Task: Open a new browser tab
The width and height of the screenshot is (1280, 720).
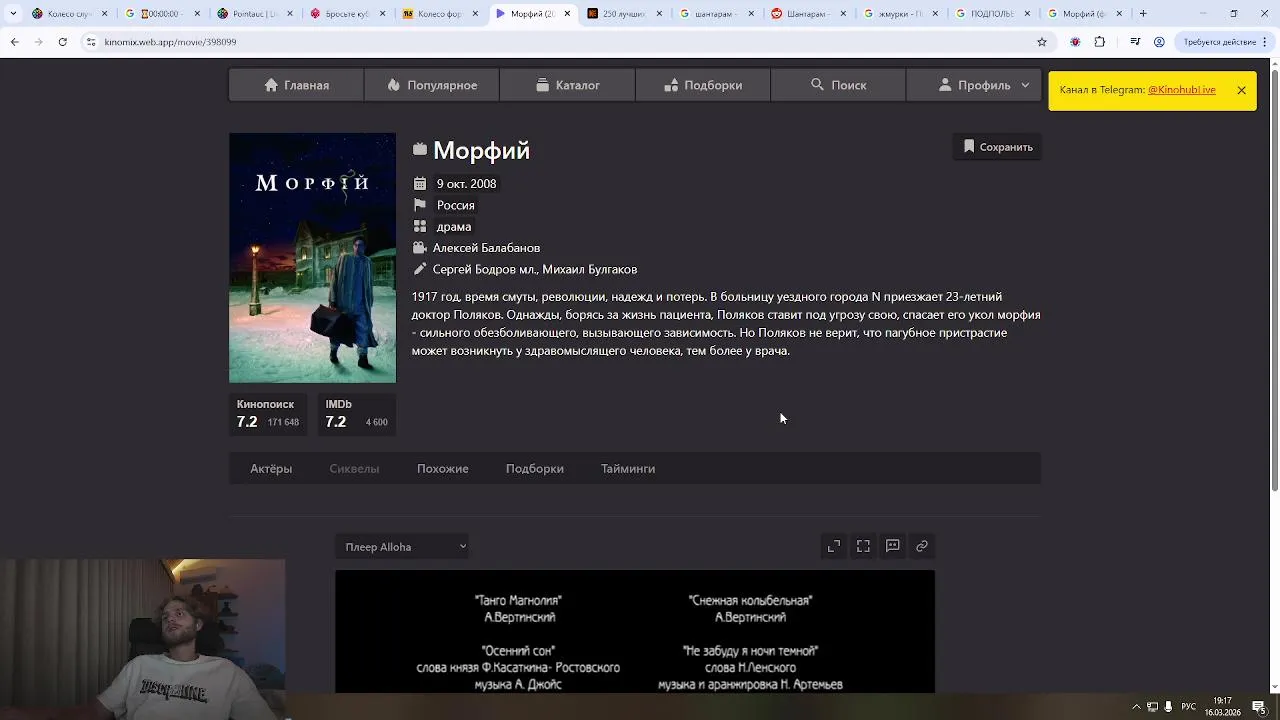Action: (1143, 14)
